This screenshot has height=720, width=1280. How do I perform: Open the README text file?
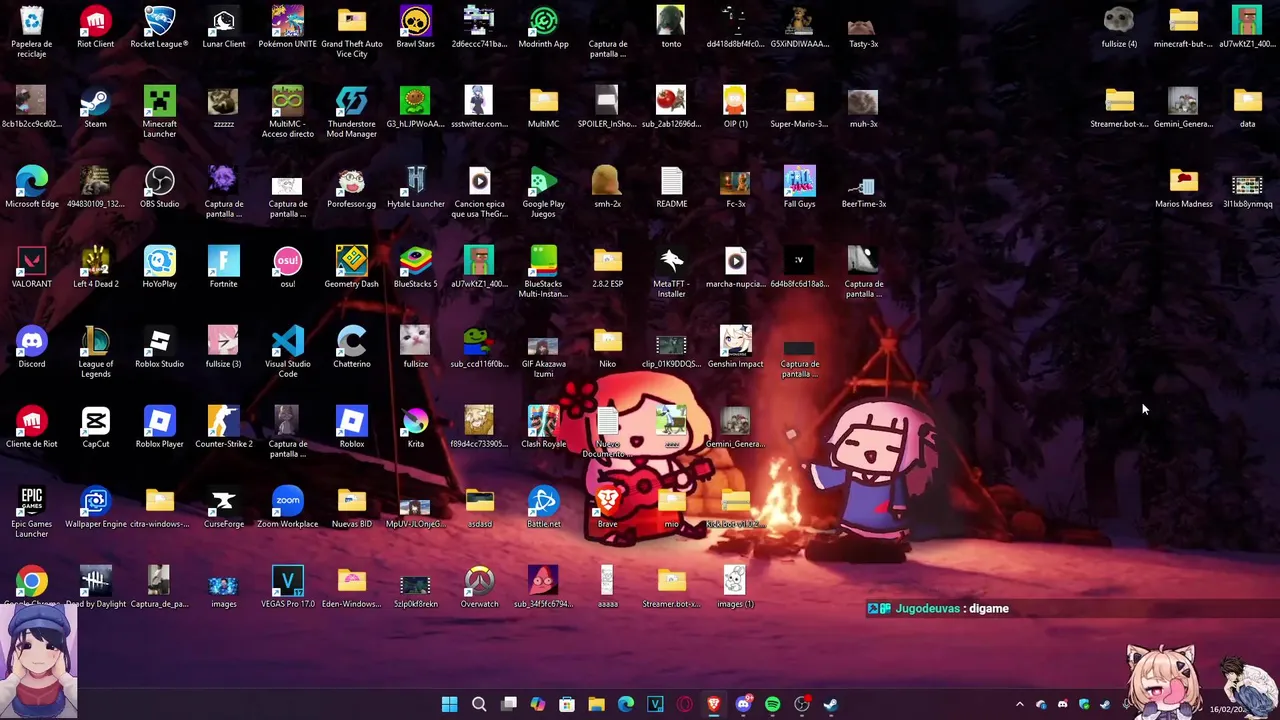click(672, 187)
